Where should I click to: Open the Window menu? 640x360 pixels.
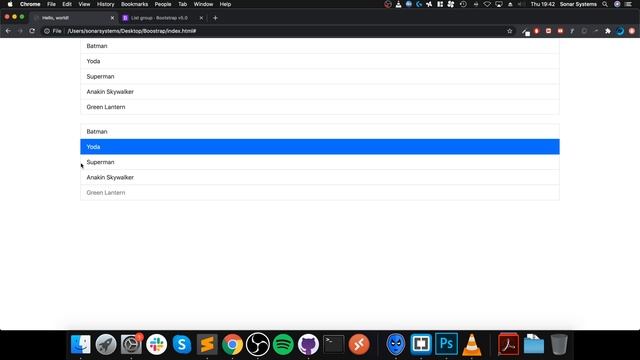(203, 4)
